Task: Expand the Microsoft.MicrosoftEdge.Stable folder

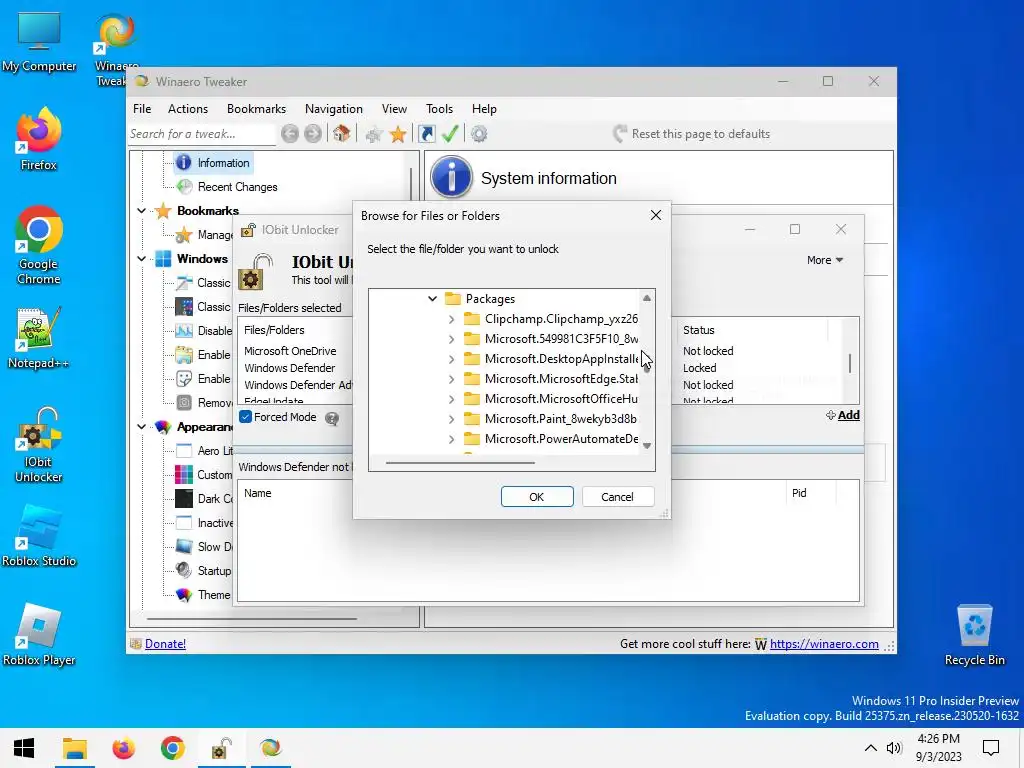Action: [x=451, y=379]
